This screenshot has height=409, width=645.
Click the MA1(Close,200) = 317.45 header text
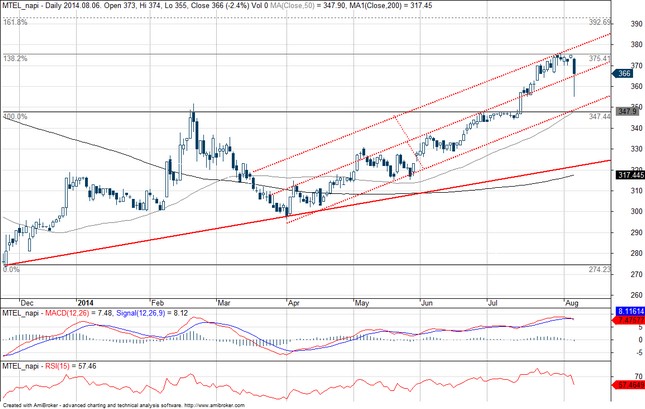tap(390, 6)
